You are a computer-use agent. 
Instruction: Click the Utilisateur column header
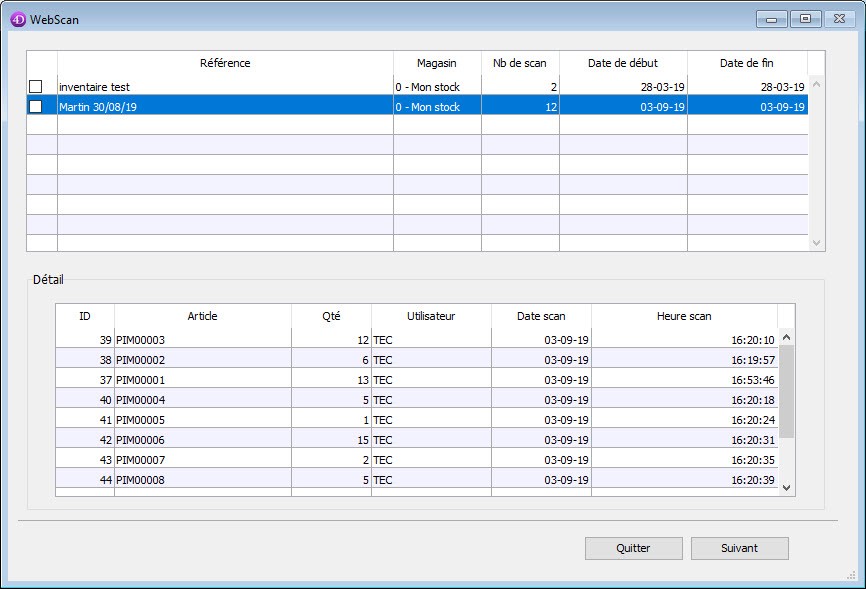coord(431,316)
